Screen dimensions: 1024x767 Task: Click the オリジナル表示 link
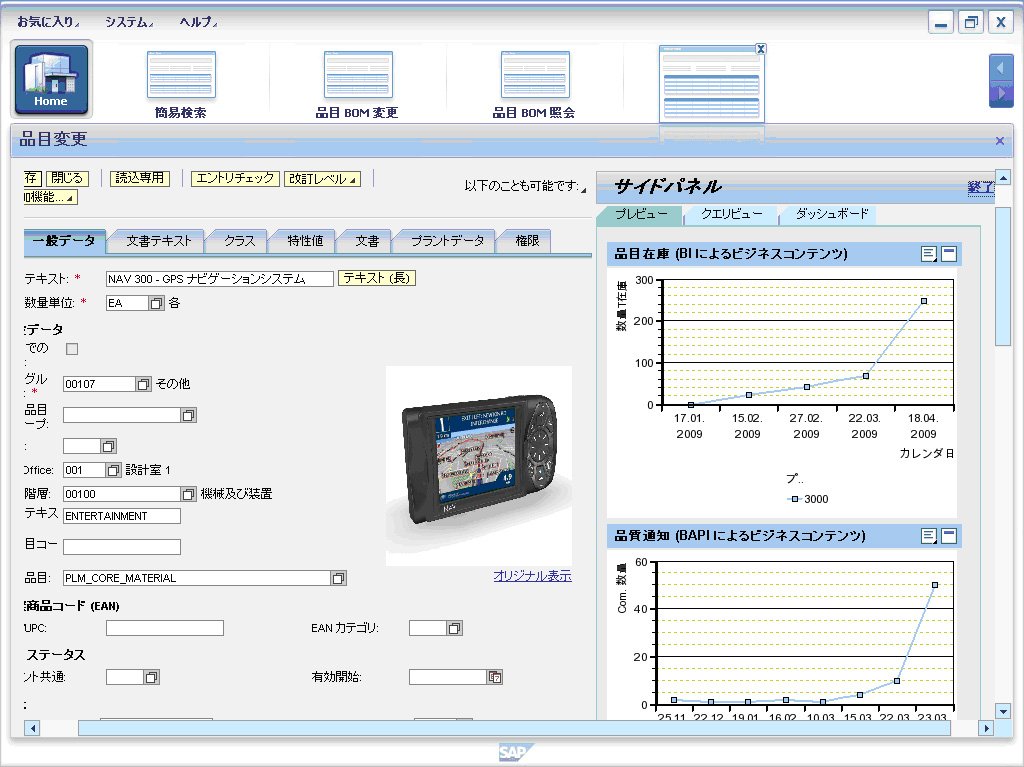(x=532, y=576)
